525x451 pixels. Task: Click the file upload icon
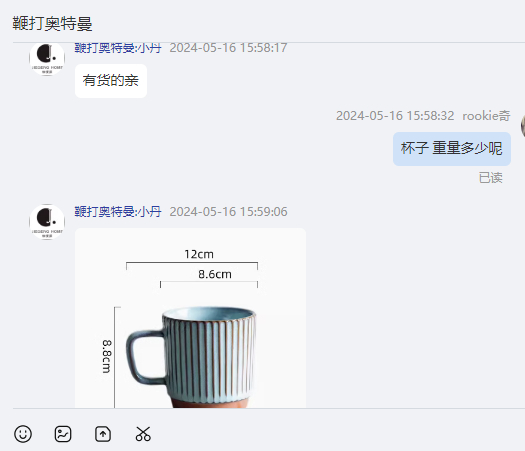click(103, 434)
